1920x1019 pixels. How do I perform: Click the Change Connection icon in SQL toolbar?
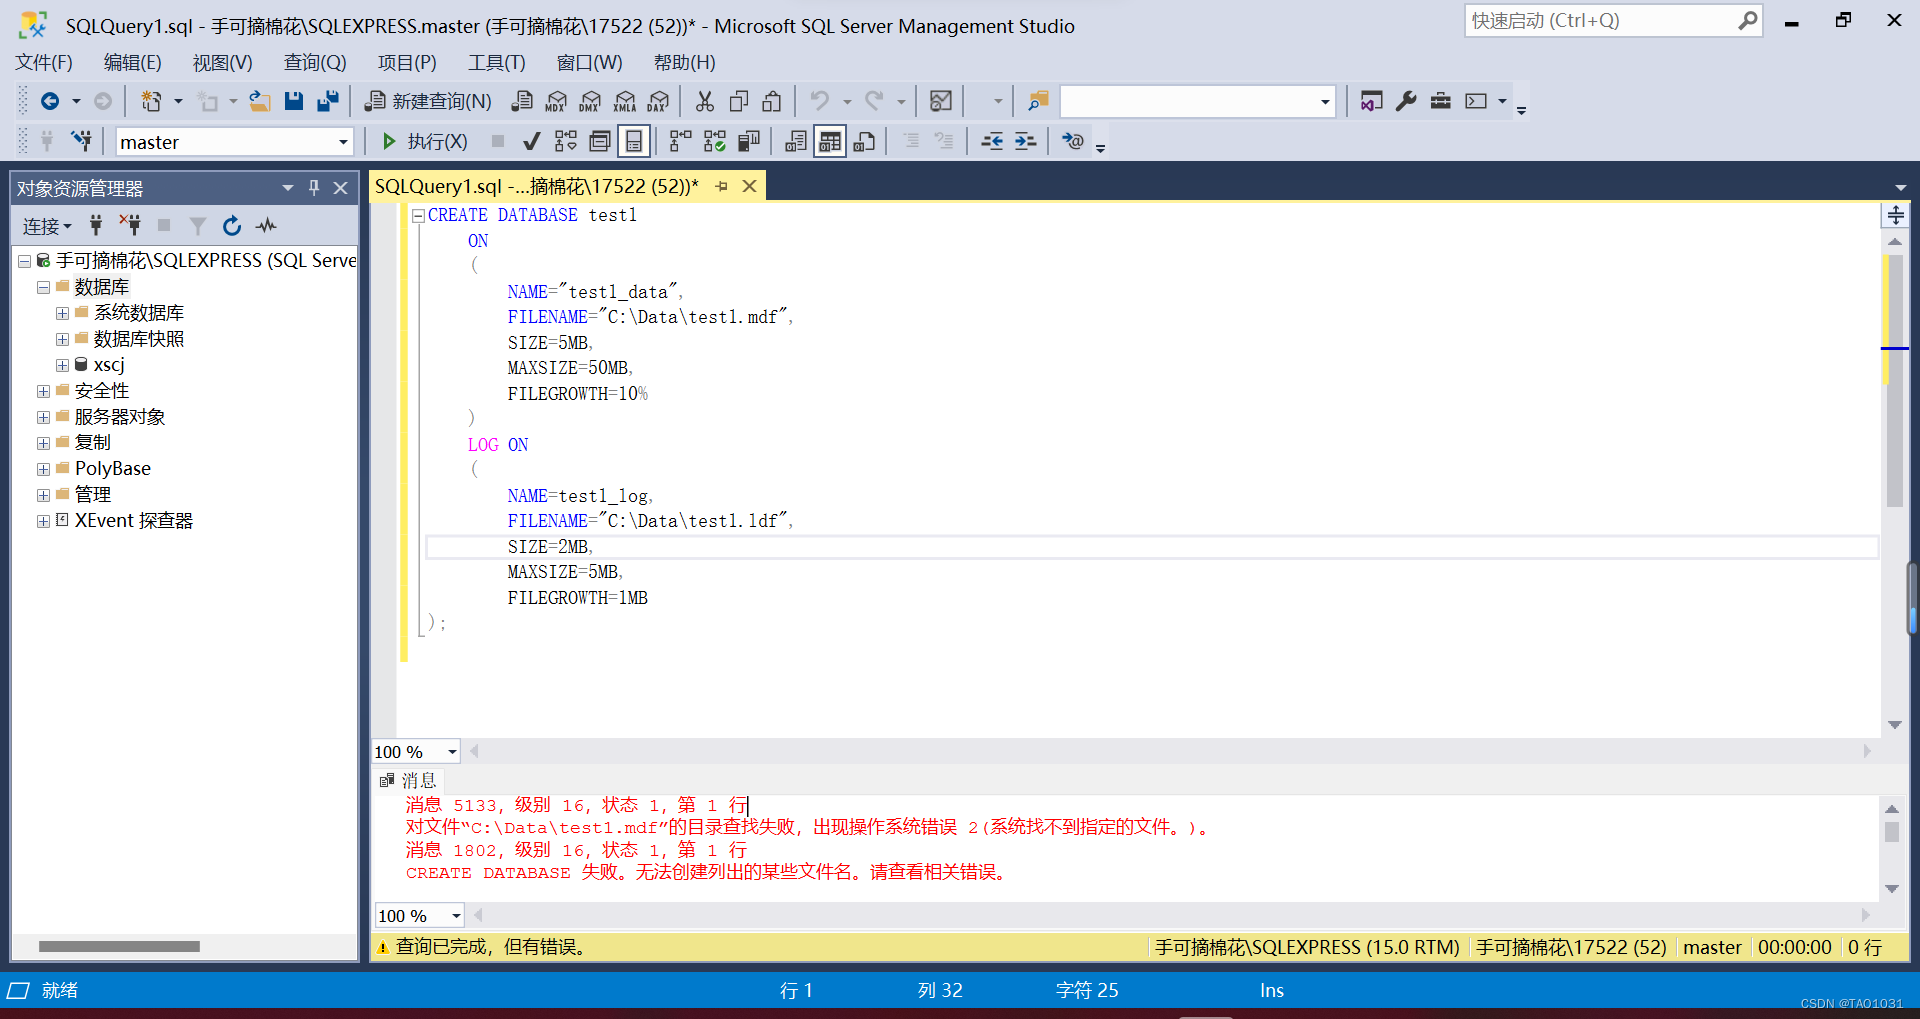coord(82,142)
